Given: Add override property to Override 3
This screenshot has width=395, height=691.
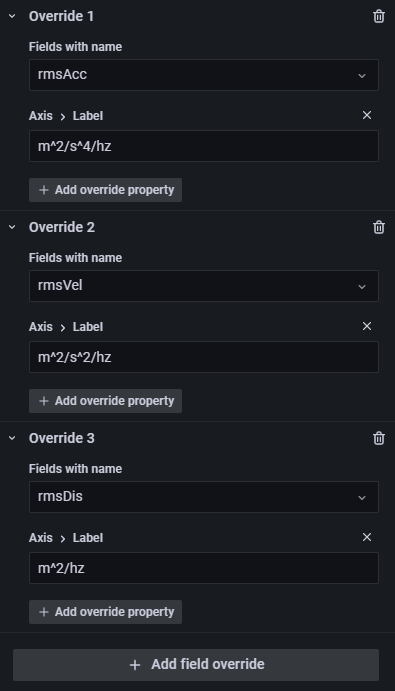Looking at the screenshot, I should click(105, 612).
